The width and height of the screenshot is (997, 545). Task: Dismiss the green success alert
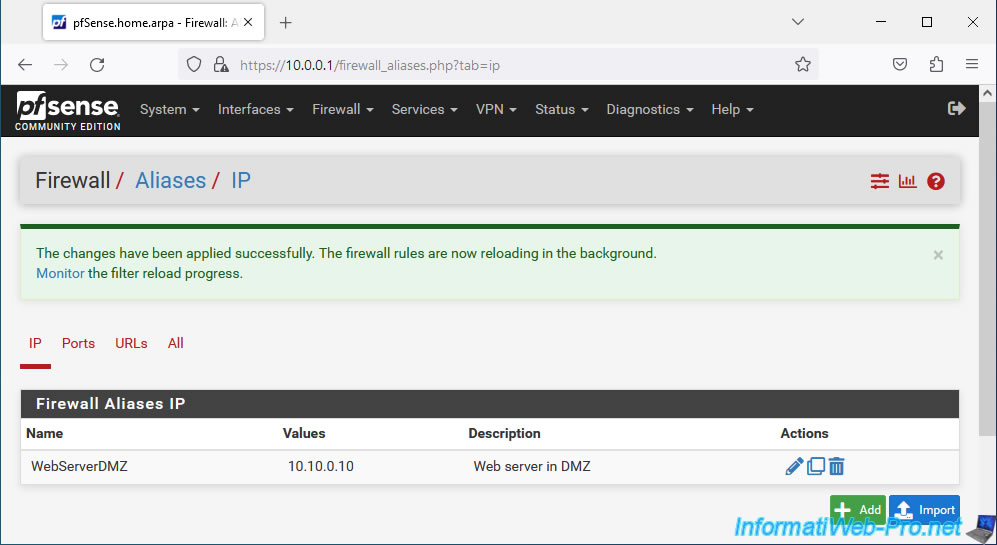coord(938,255)
